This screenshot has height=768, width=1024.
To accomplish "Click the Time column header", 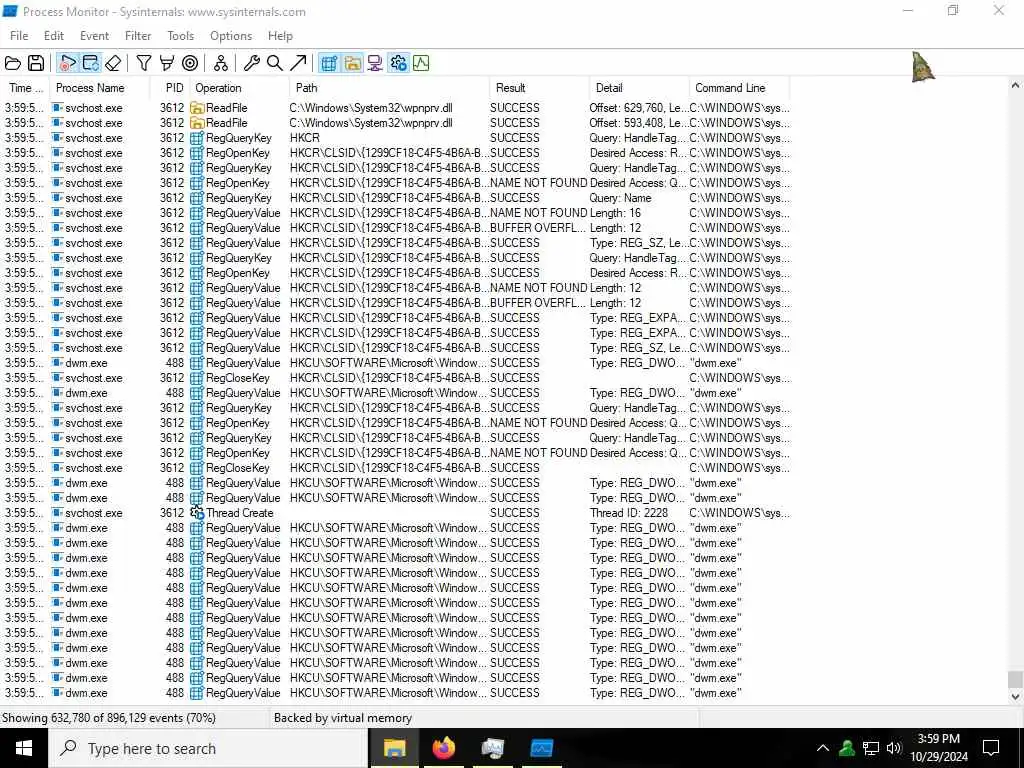I will [x=25, y=88].
